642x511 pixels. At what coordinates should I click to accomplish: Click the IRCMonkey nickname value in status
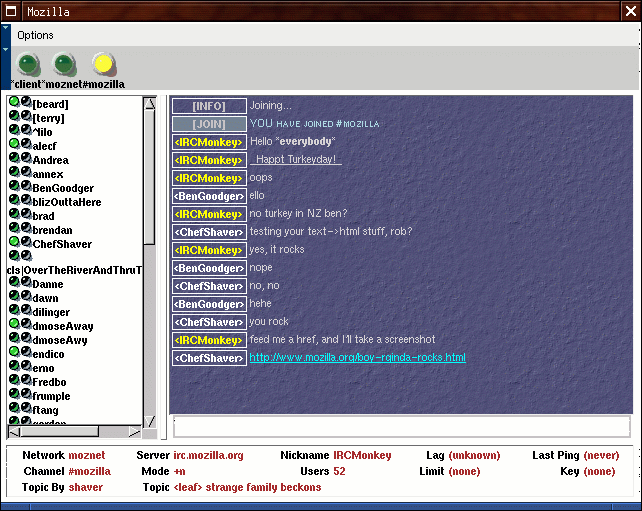click(362, 455)
